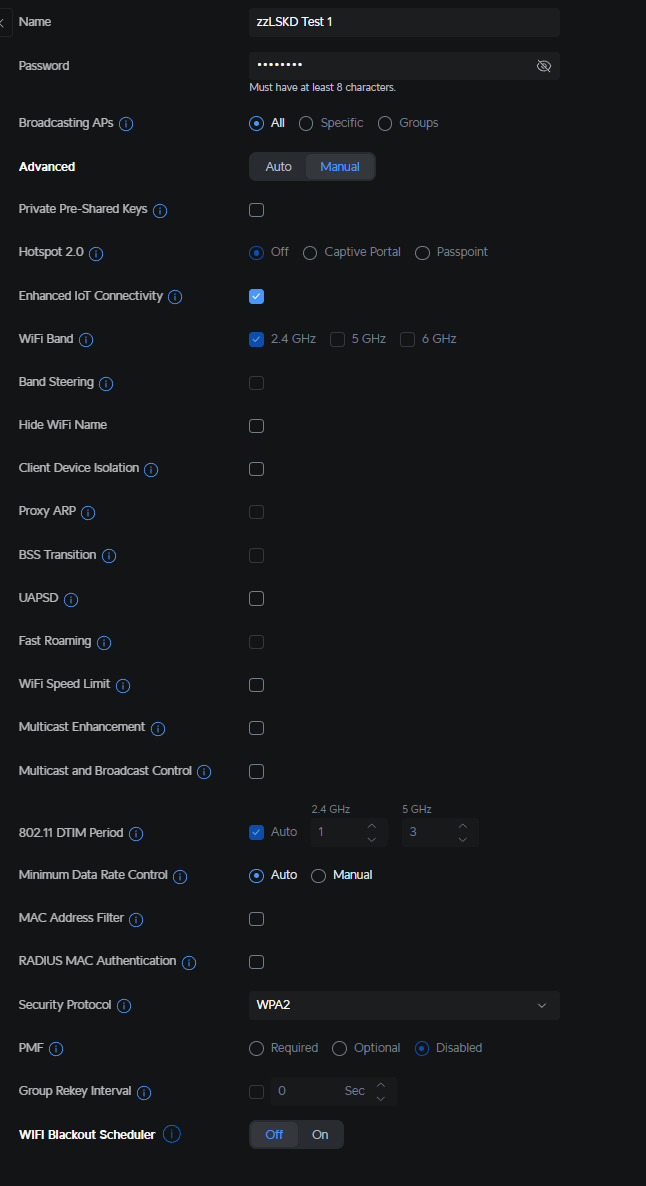Click info icon next to WiFi Blackout Scheduler
The height and width of the screenshot is (1186, 646).
pyautogui.click(x=172, y=1134)
